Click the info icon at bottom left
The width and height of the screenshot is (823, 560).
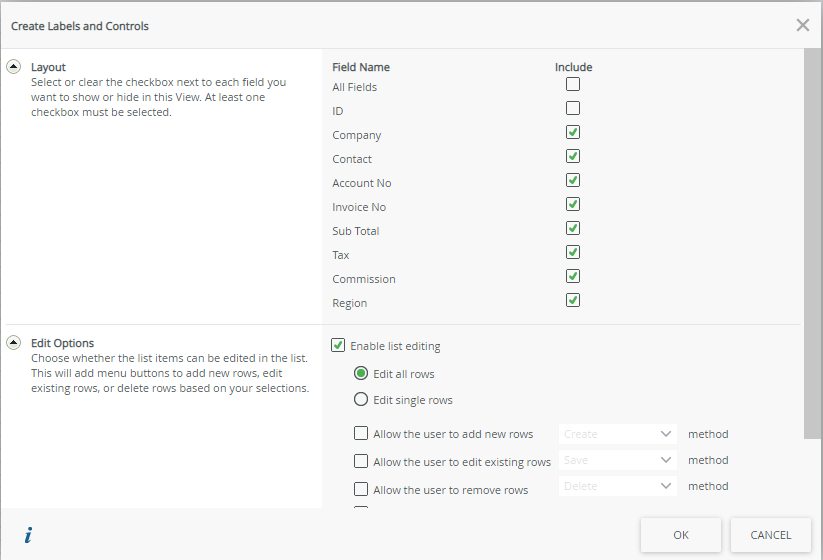(28, 536)
